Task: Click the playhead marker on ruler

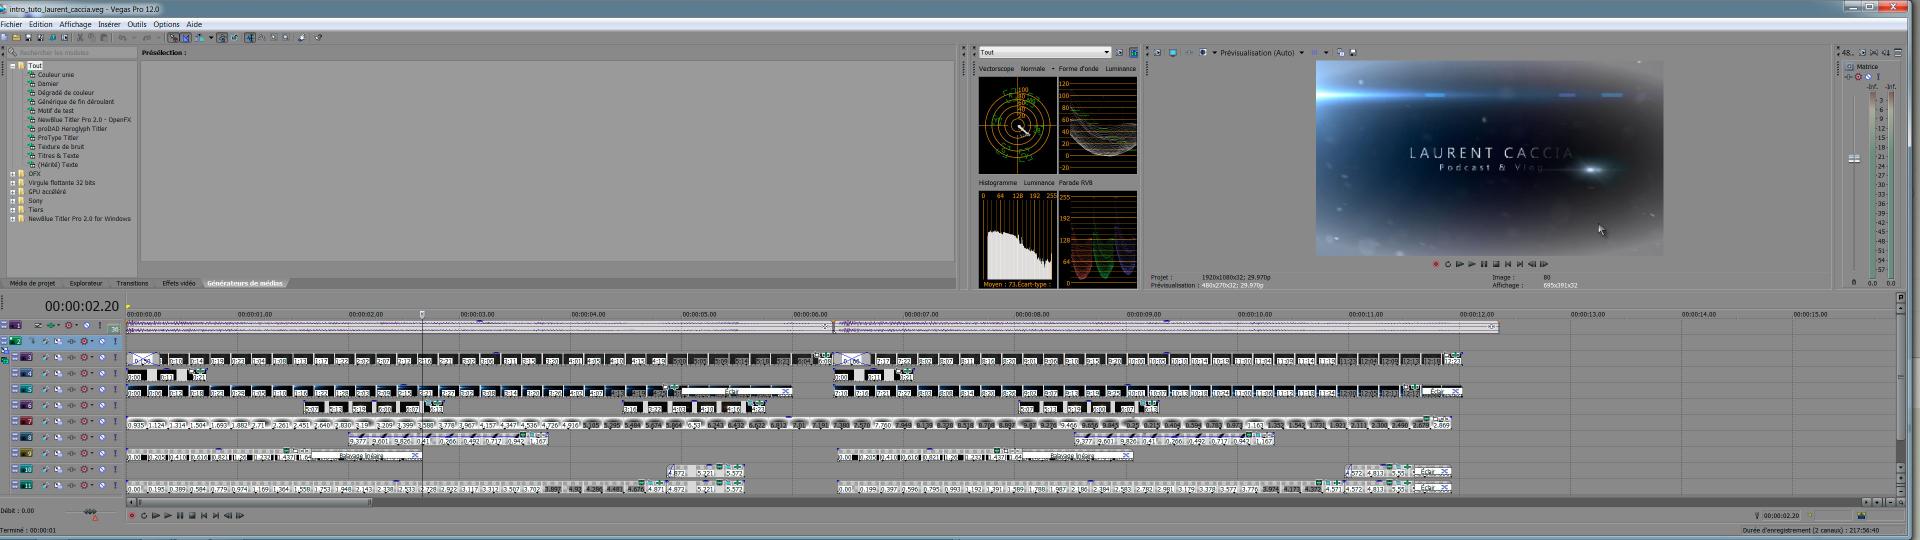Action: [422, 314]
